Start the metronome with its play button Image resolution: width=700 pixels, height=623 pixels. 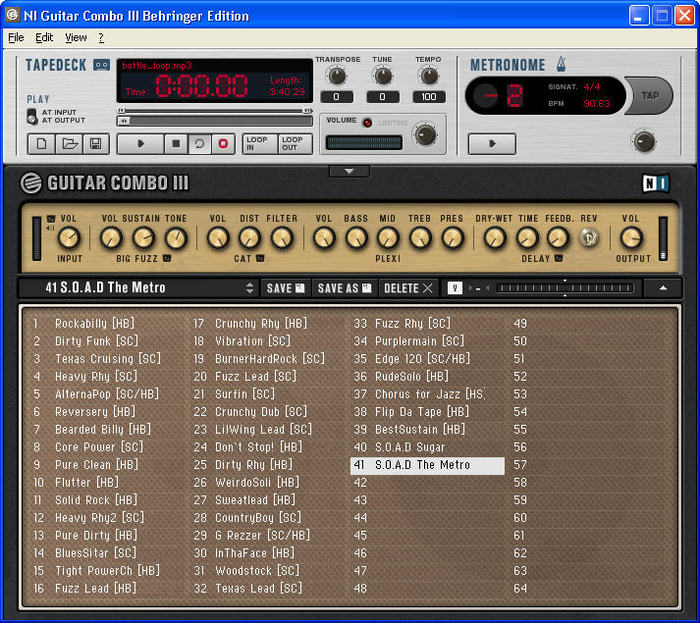(x=492, y=144)
